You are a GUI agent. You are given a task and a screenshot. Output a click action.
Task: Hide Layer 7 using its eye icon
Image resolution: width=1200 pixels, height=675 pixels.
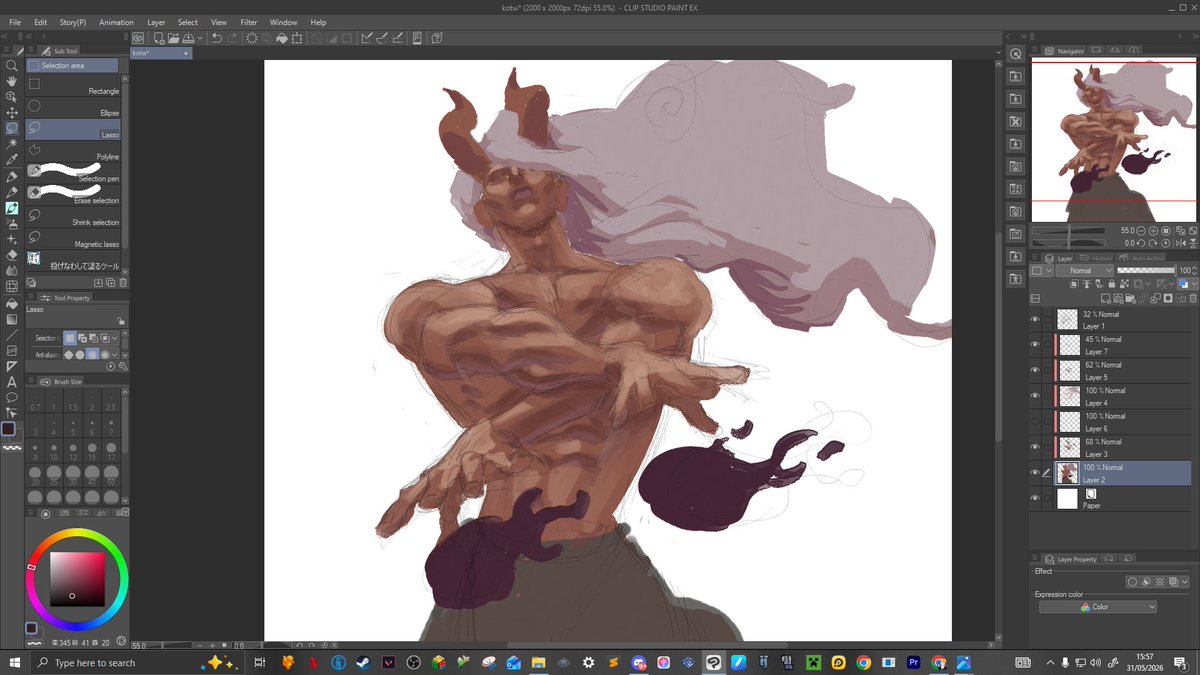point(1035,345)
